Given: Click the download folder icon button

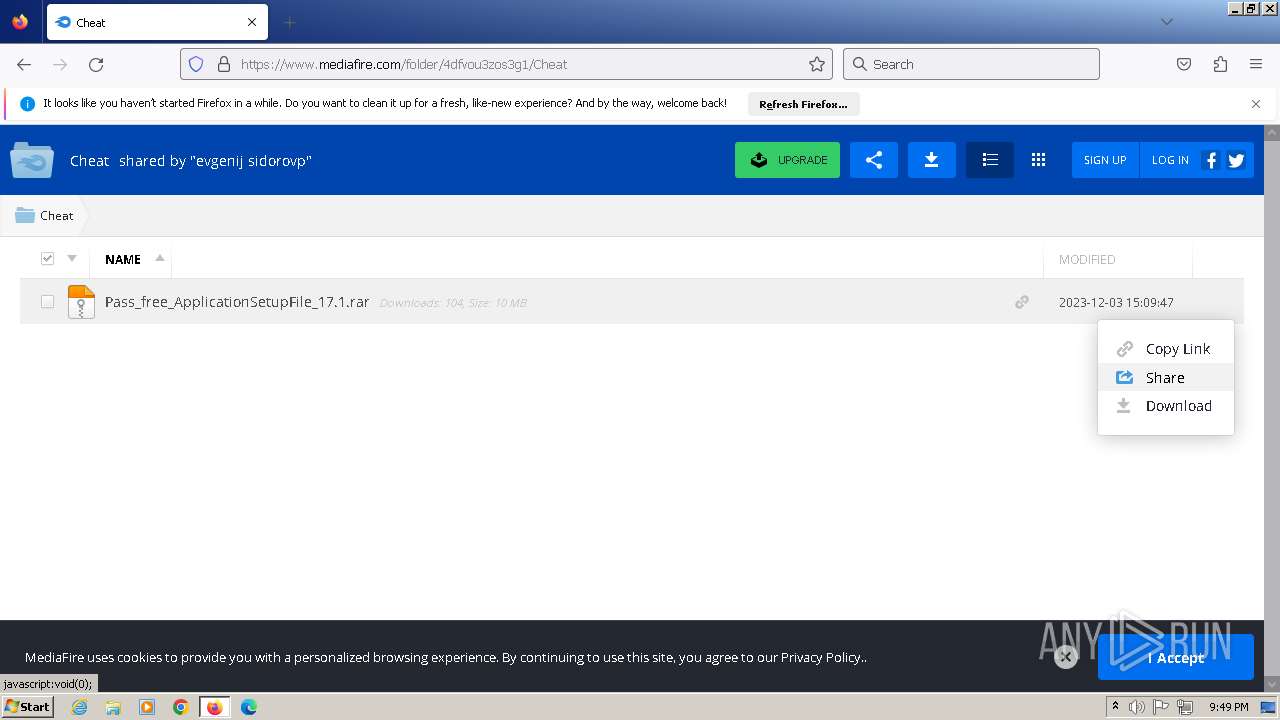Looking at the screenshot, I should pyautogui.click(x=931, y=160).
